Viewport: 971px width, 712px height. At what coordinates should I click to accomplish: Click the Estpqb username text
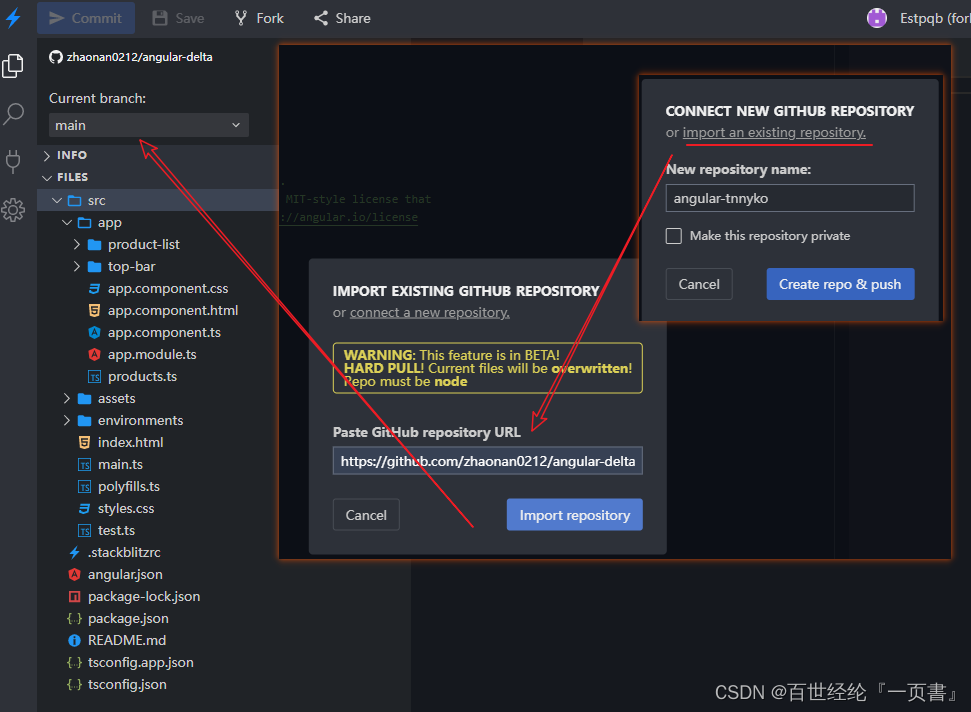921,19
